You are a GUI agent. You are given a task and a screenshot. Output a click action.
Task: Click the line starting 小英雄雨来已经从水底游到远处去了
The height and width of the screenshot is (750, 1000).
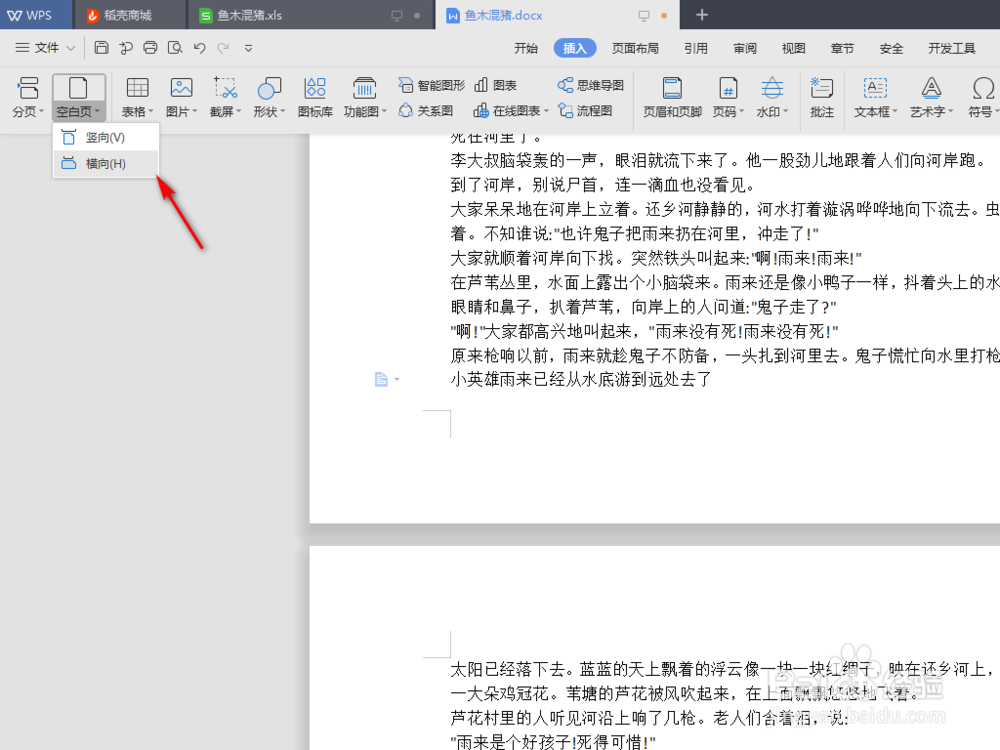pos(580,380)
